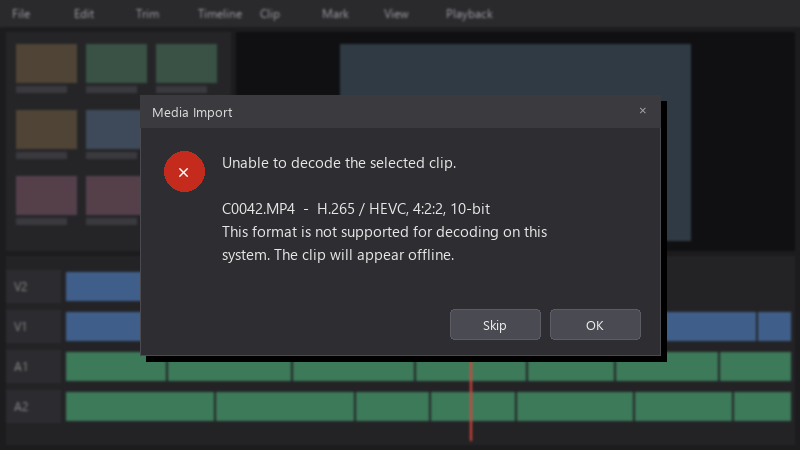Select the first clip on track A1
800x450 pixels.
coord(116,366)
